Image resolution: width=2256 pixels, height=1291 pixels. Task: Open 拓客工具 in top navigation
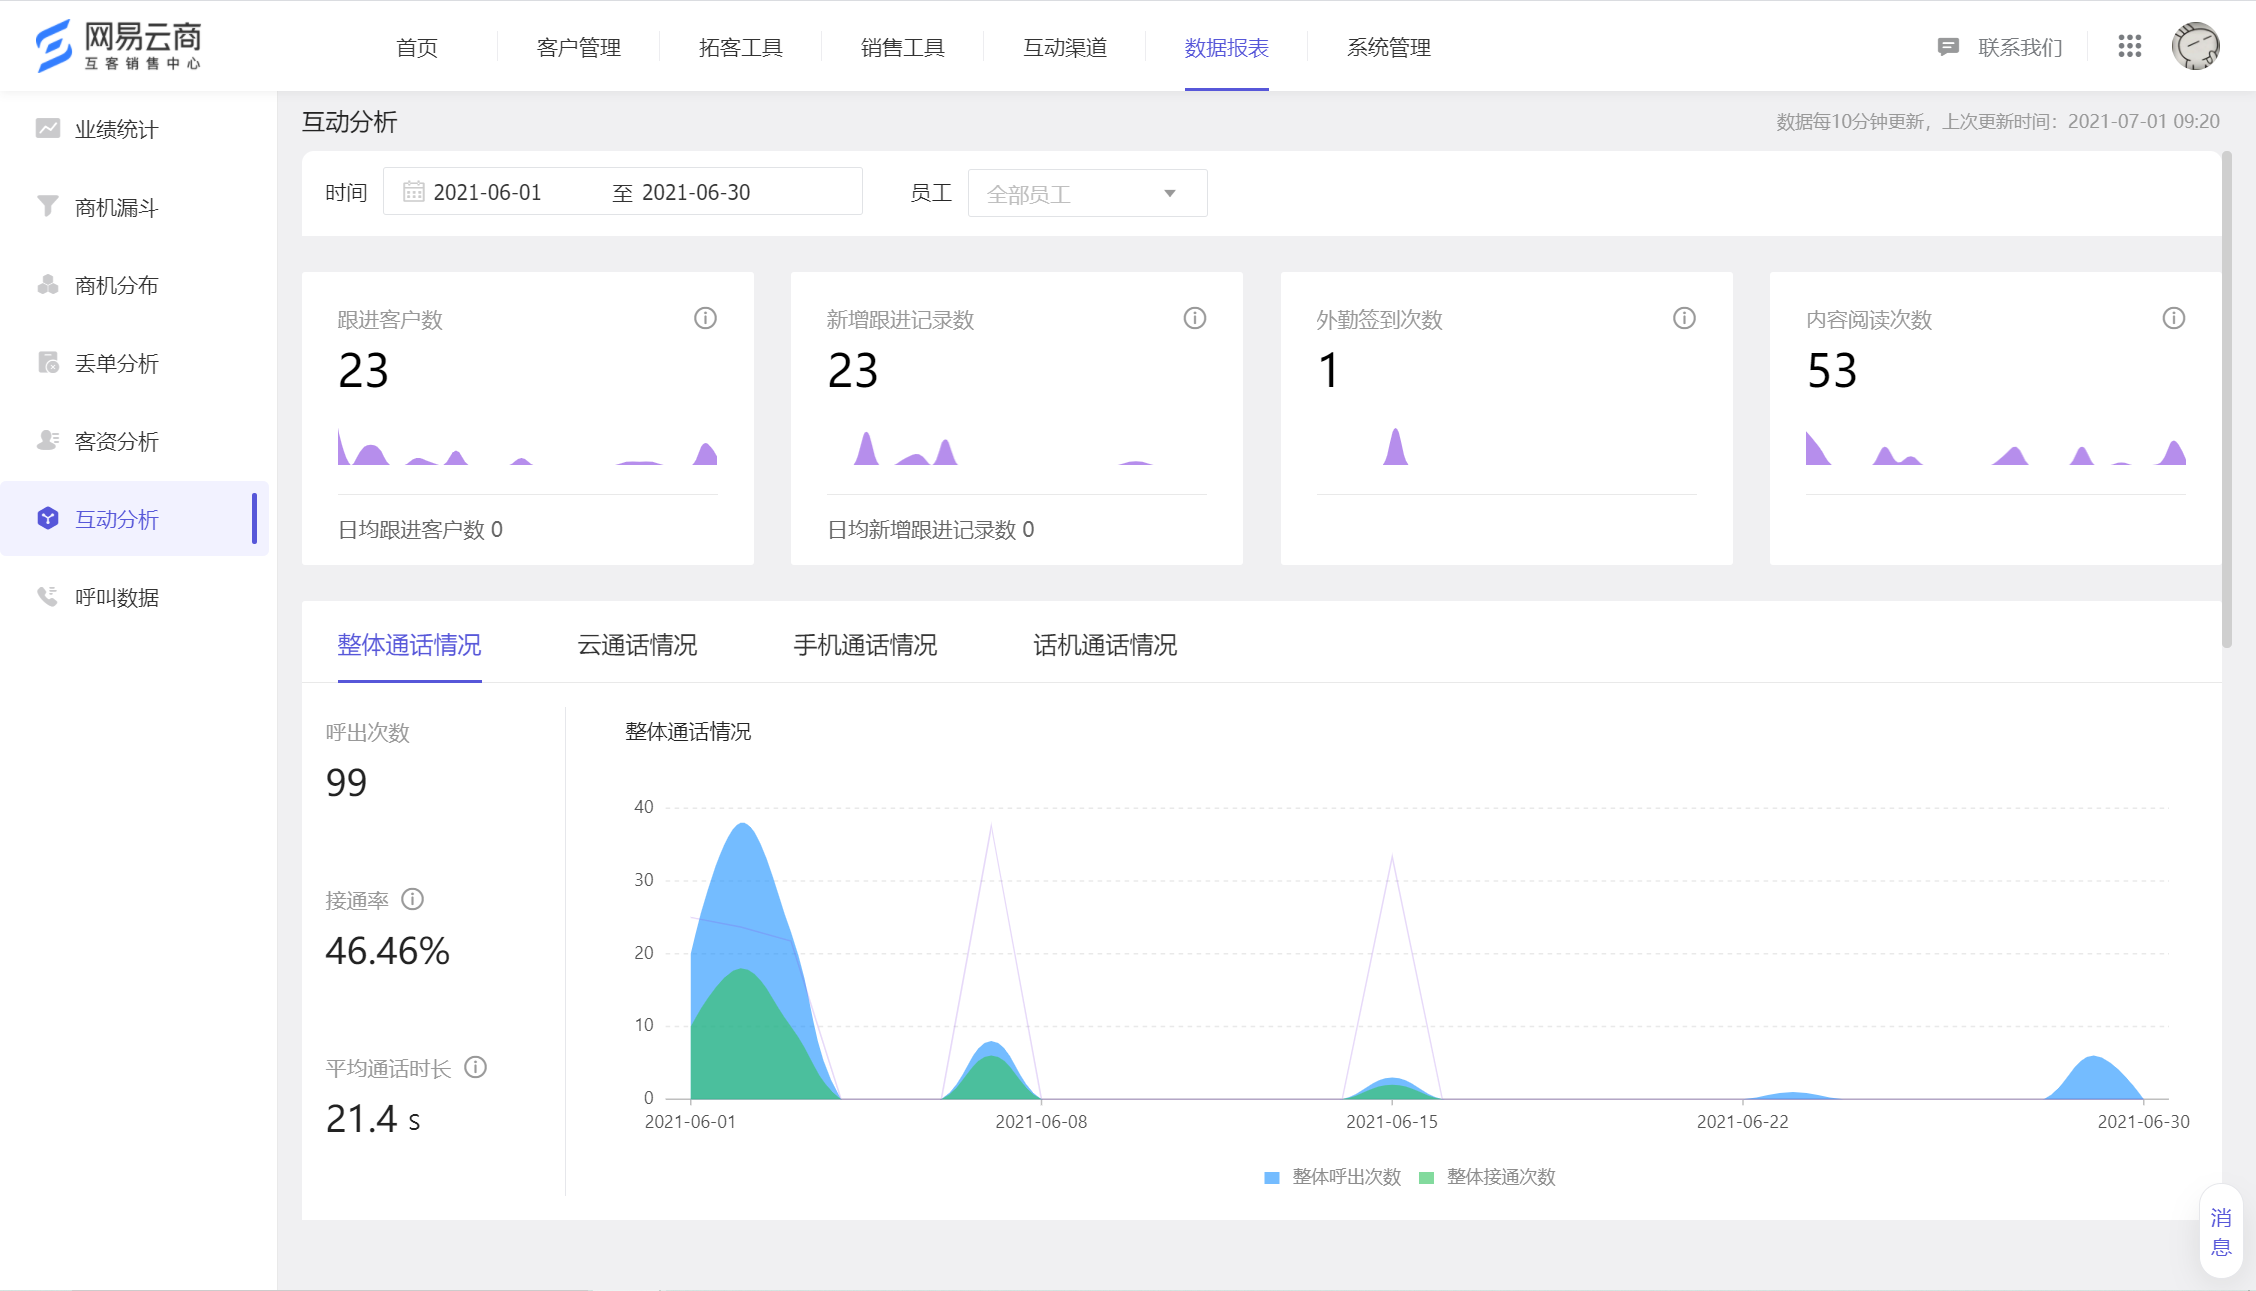point(741,47)
